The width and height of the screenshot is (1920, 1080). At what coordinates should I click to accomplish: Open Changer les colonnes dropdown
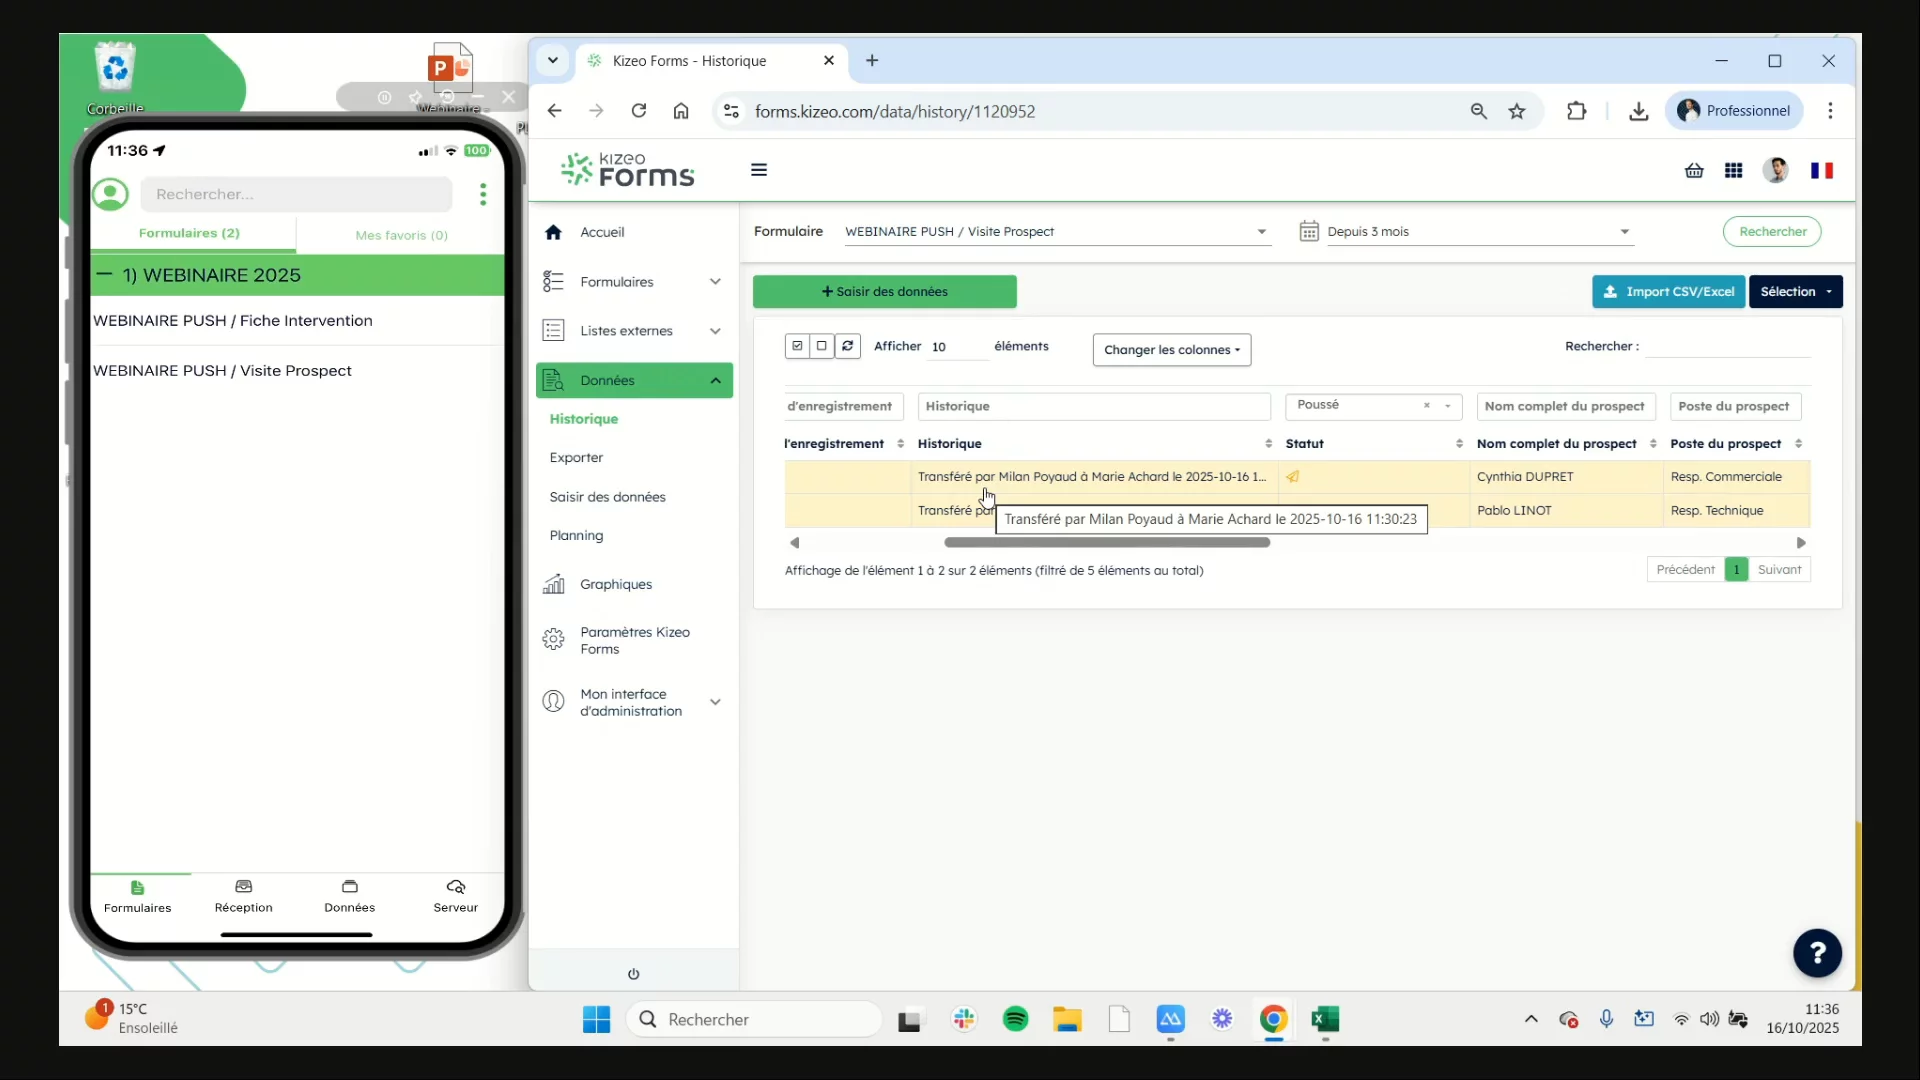(x=1171, y=350)
